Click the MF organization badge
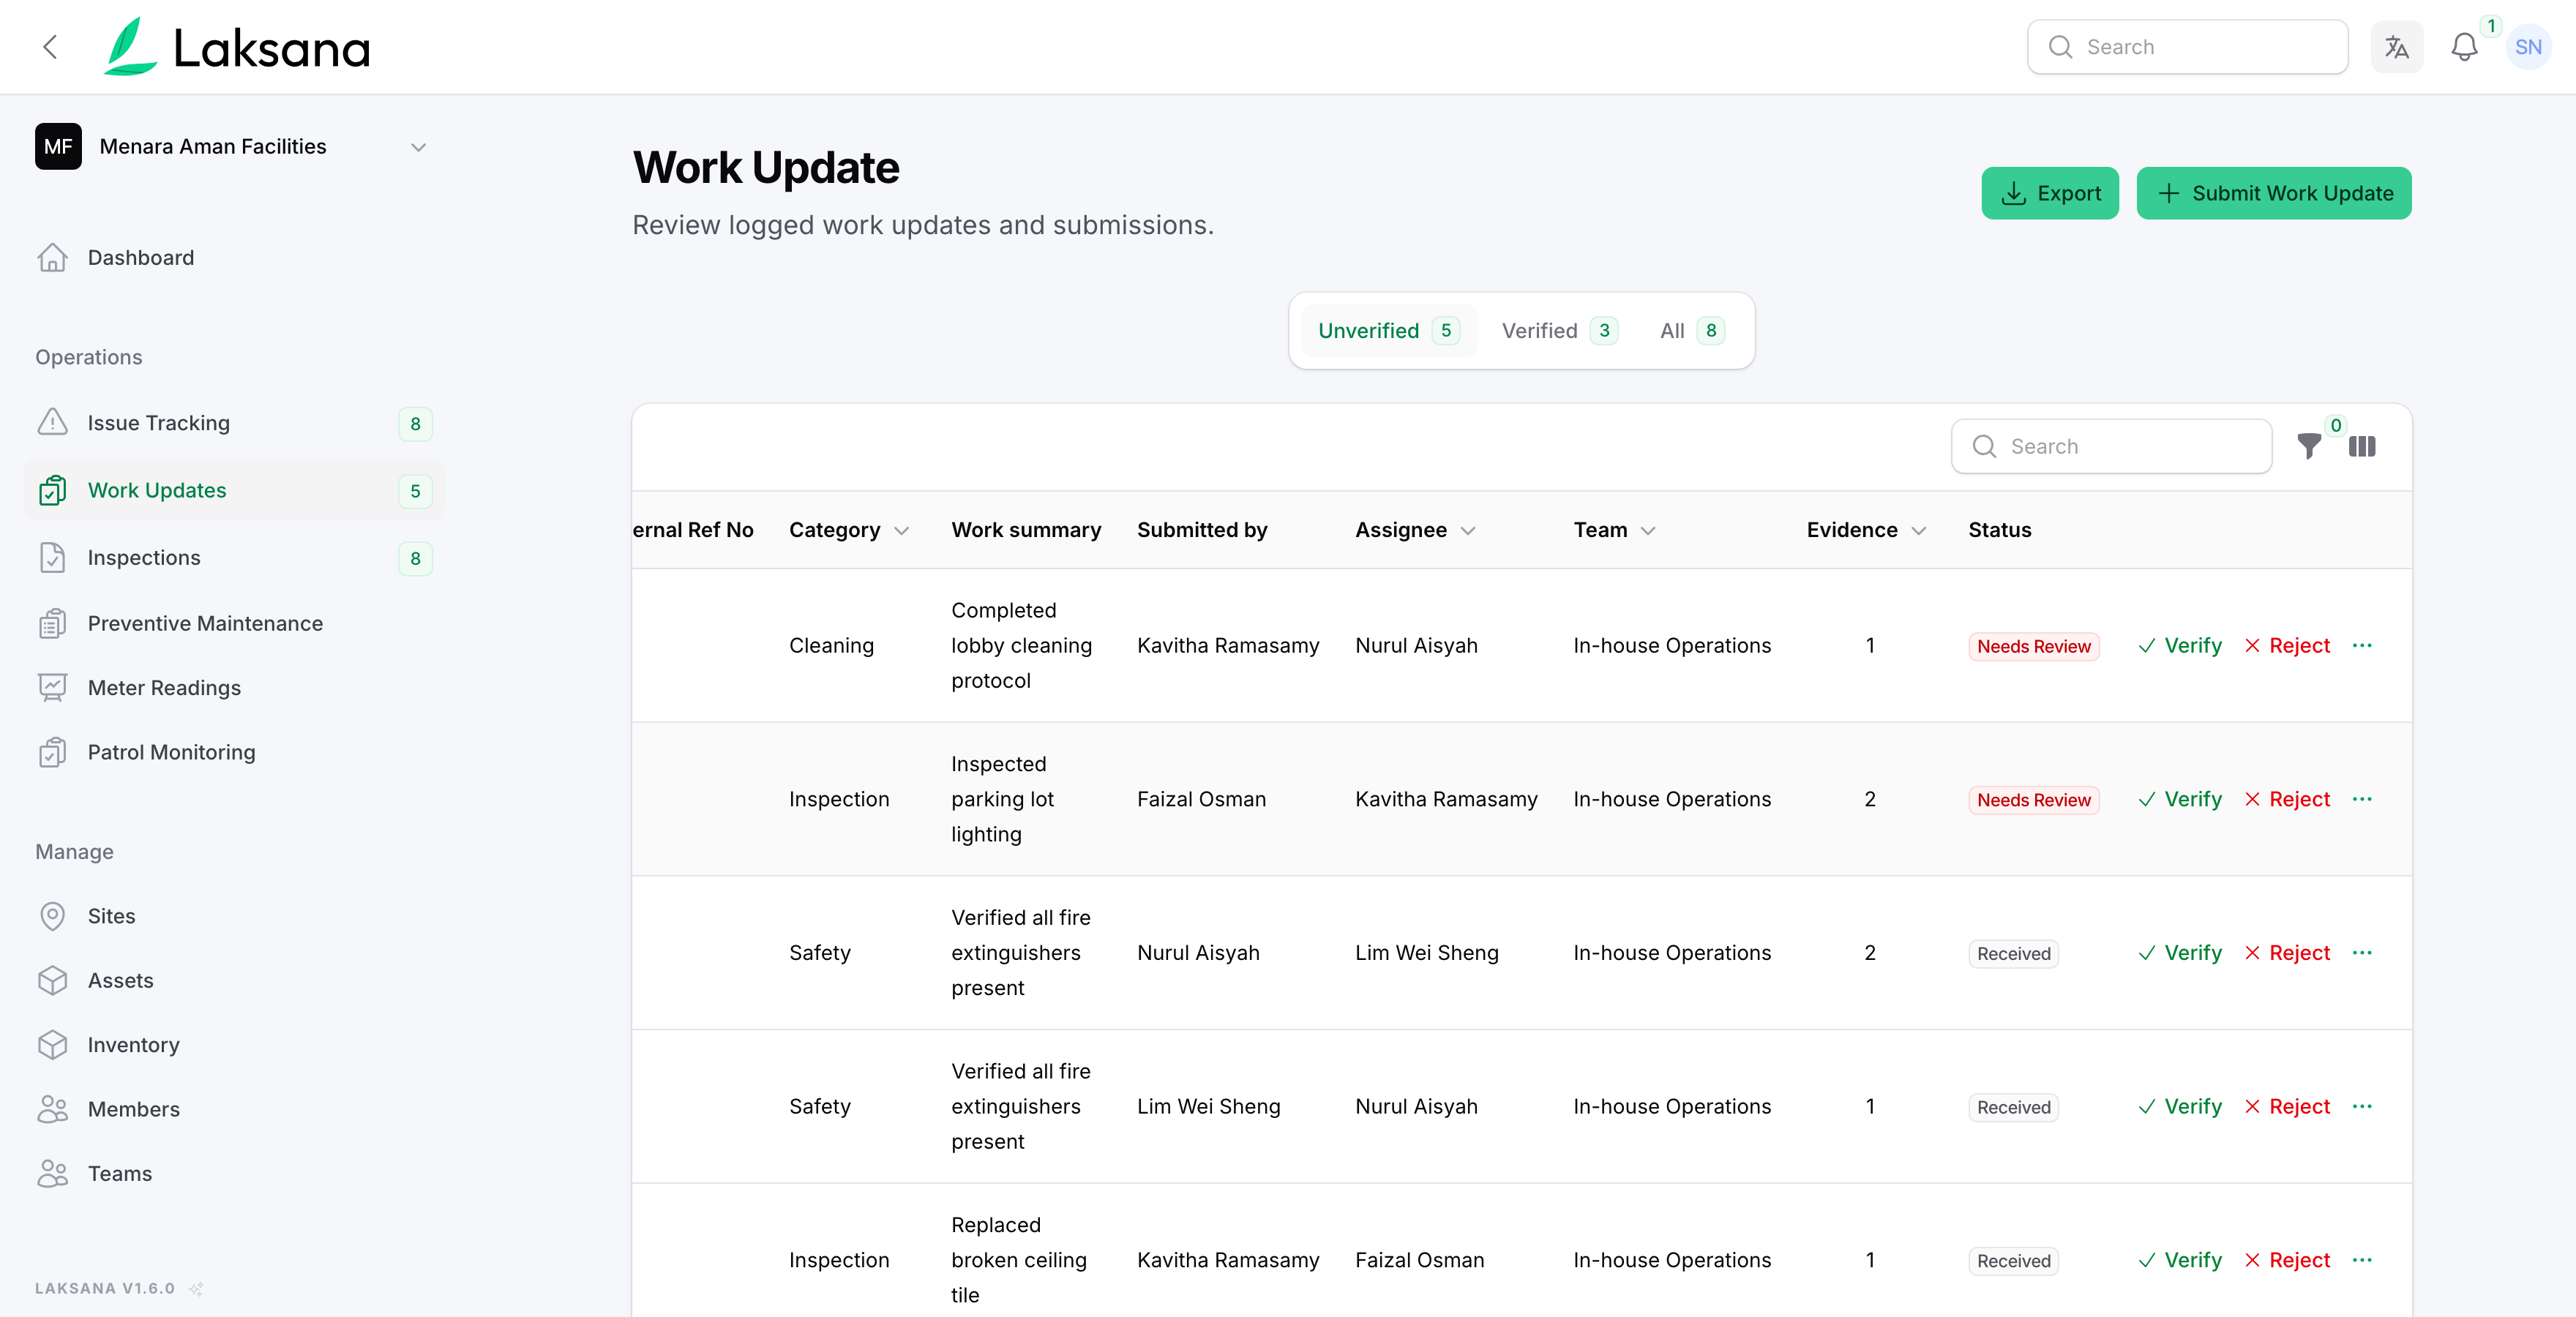The height and width of the screenshot is (1317, 2576). 58,147
